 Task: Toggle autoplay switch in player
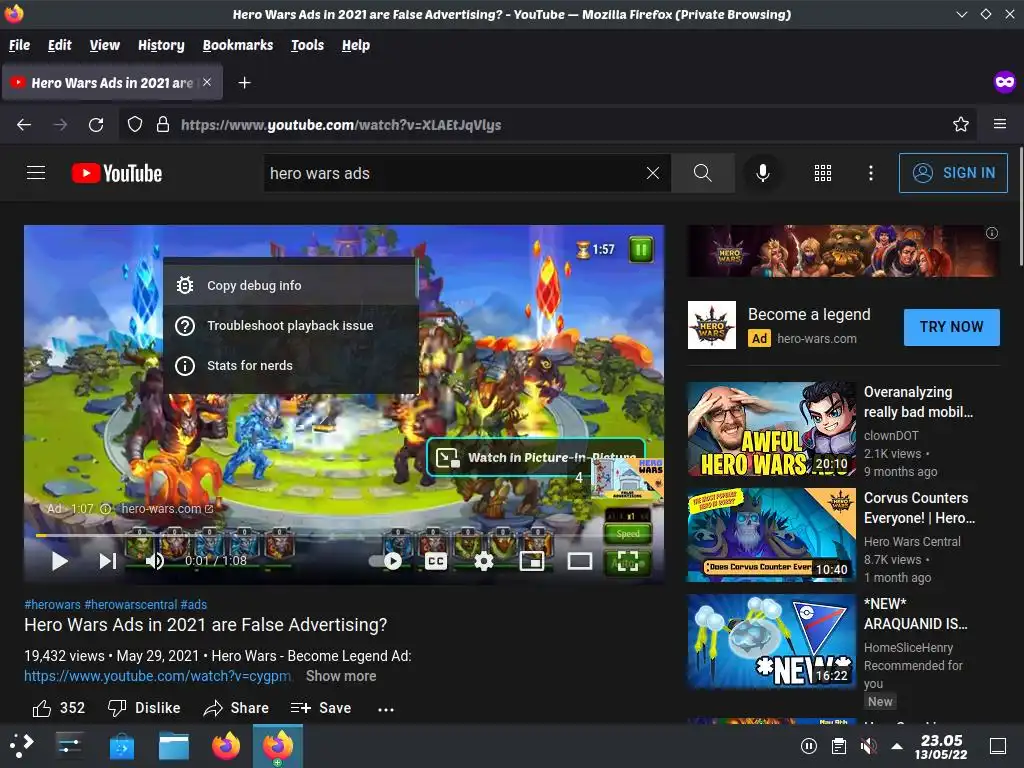coord(386,561)
